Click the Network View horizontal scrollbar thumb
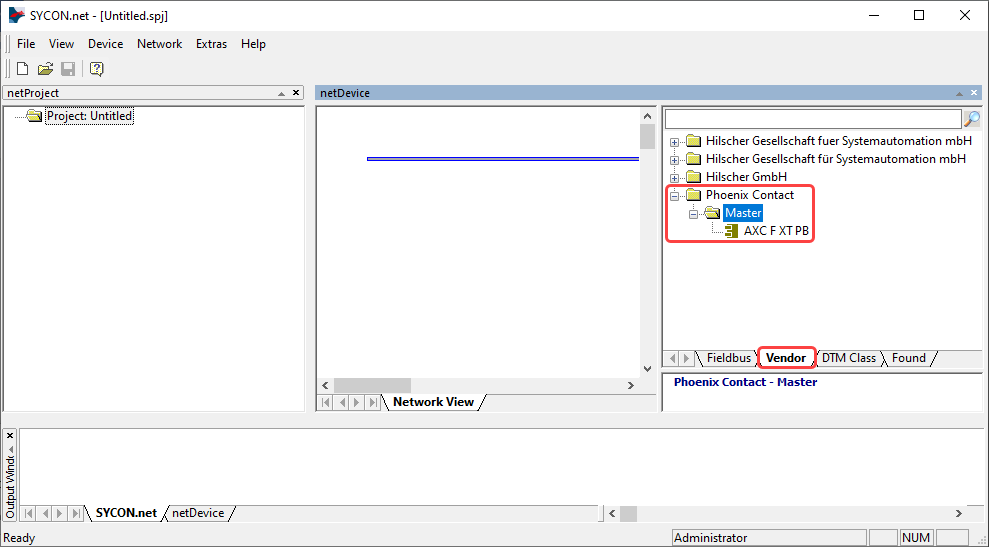The width and height of the screenshot is (989, 547). point(372,385)
